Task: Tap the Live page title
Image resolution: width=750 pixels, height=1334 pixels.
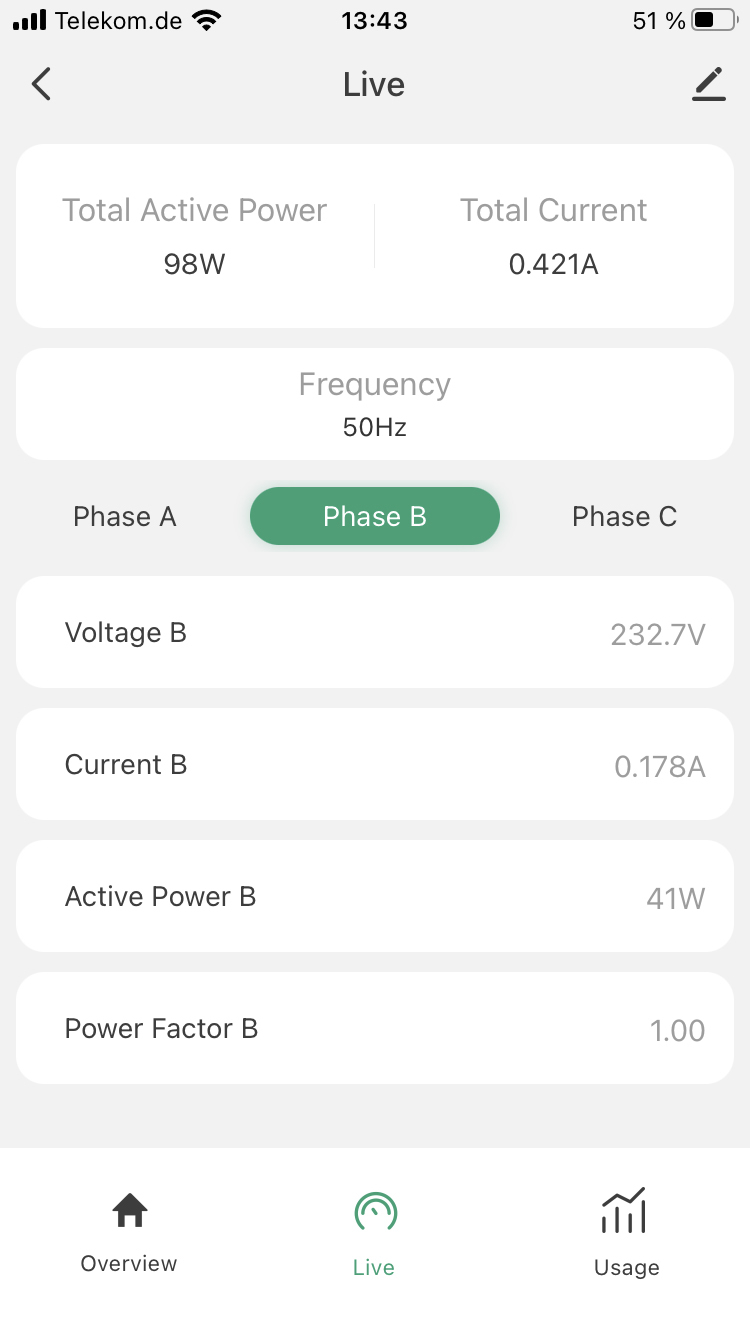Action: (x=374, y=85)
